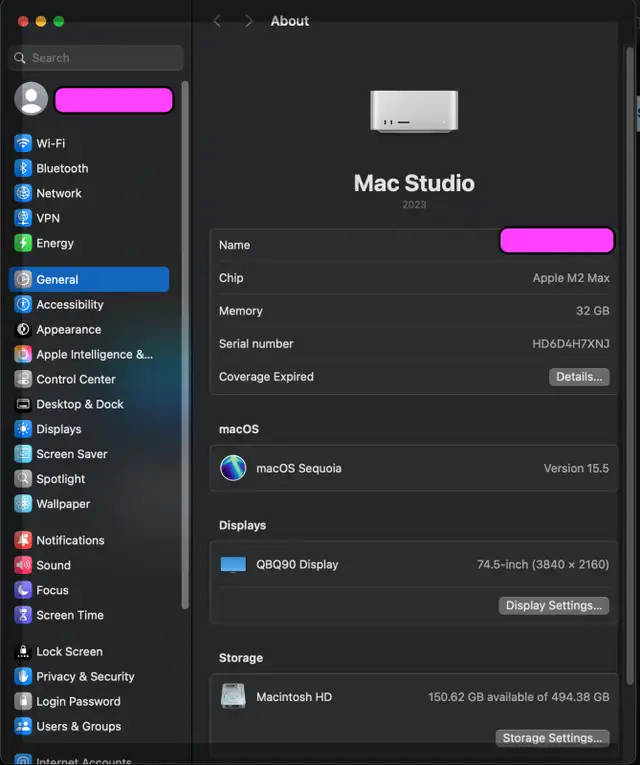Click the user account avatar
Screen dimensions: 640x765
click(31, 99)
